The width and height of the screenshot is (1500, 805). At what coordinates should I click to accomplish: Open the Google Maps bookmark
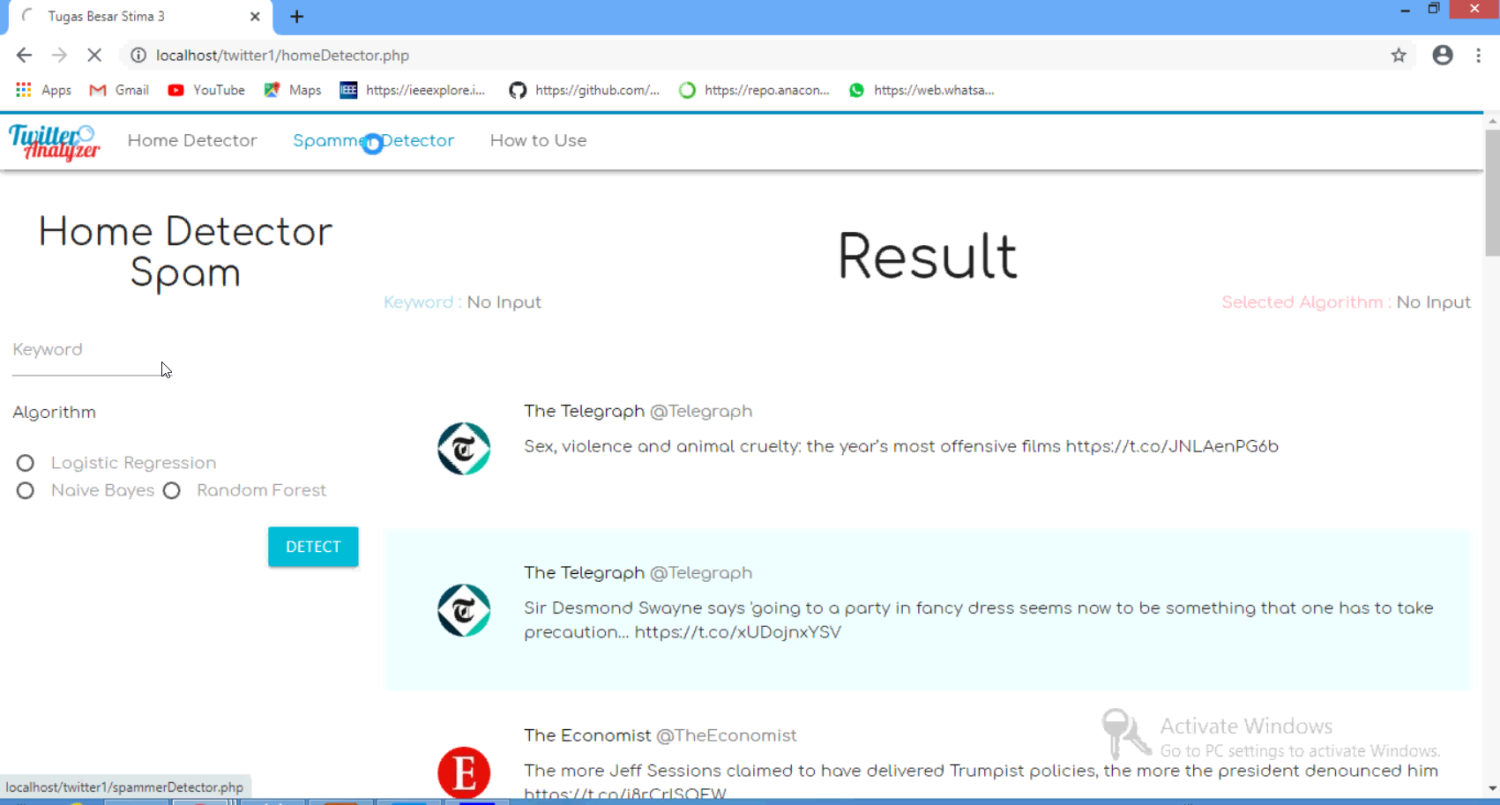point(292,90)
